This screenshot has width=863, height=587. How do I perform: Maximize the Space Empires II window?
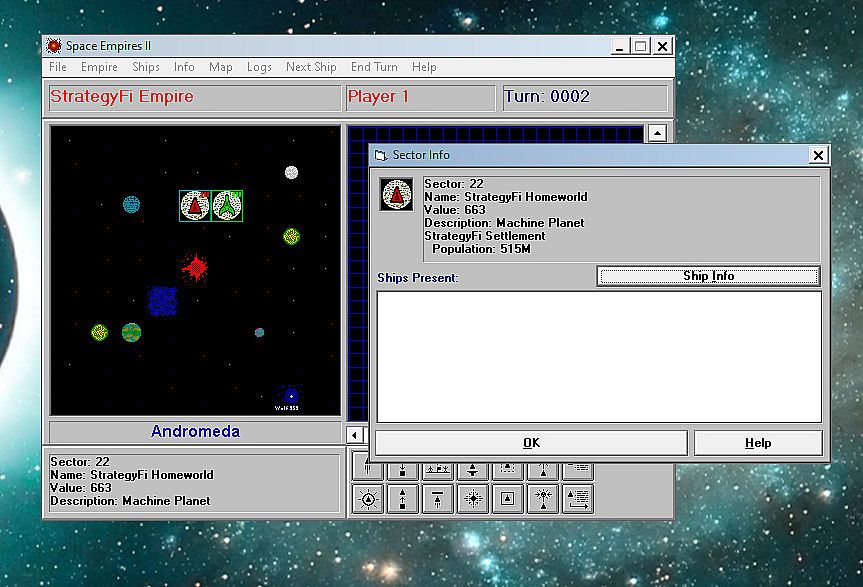[x=641, y=46]
